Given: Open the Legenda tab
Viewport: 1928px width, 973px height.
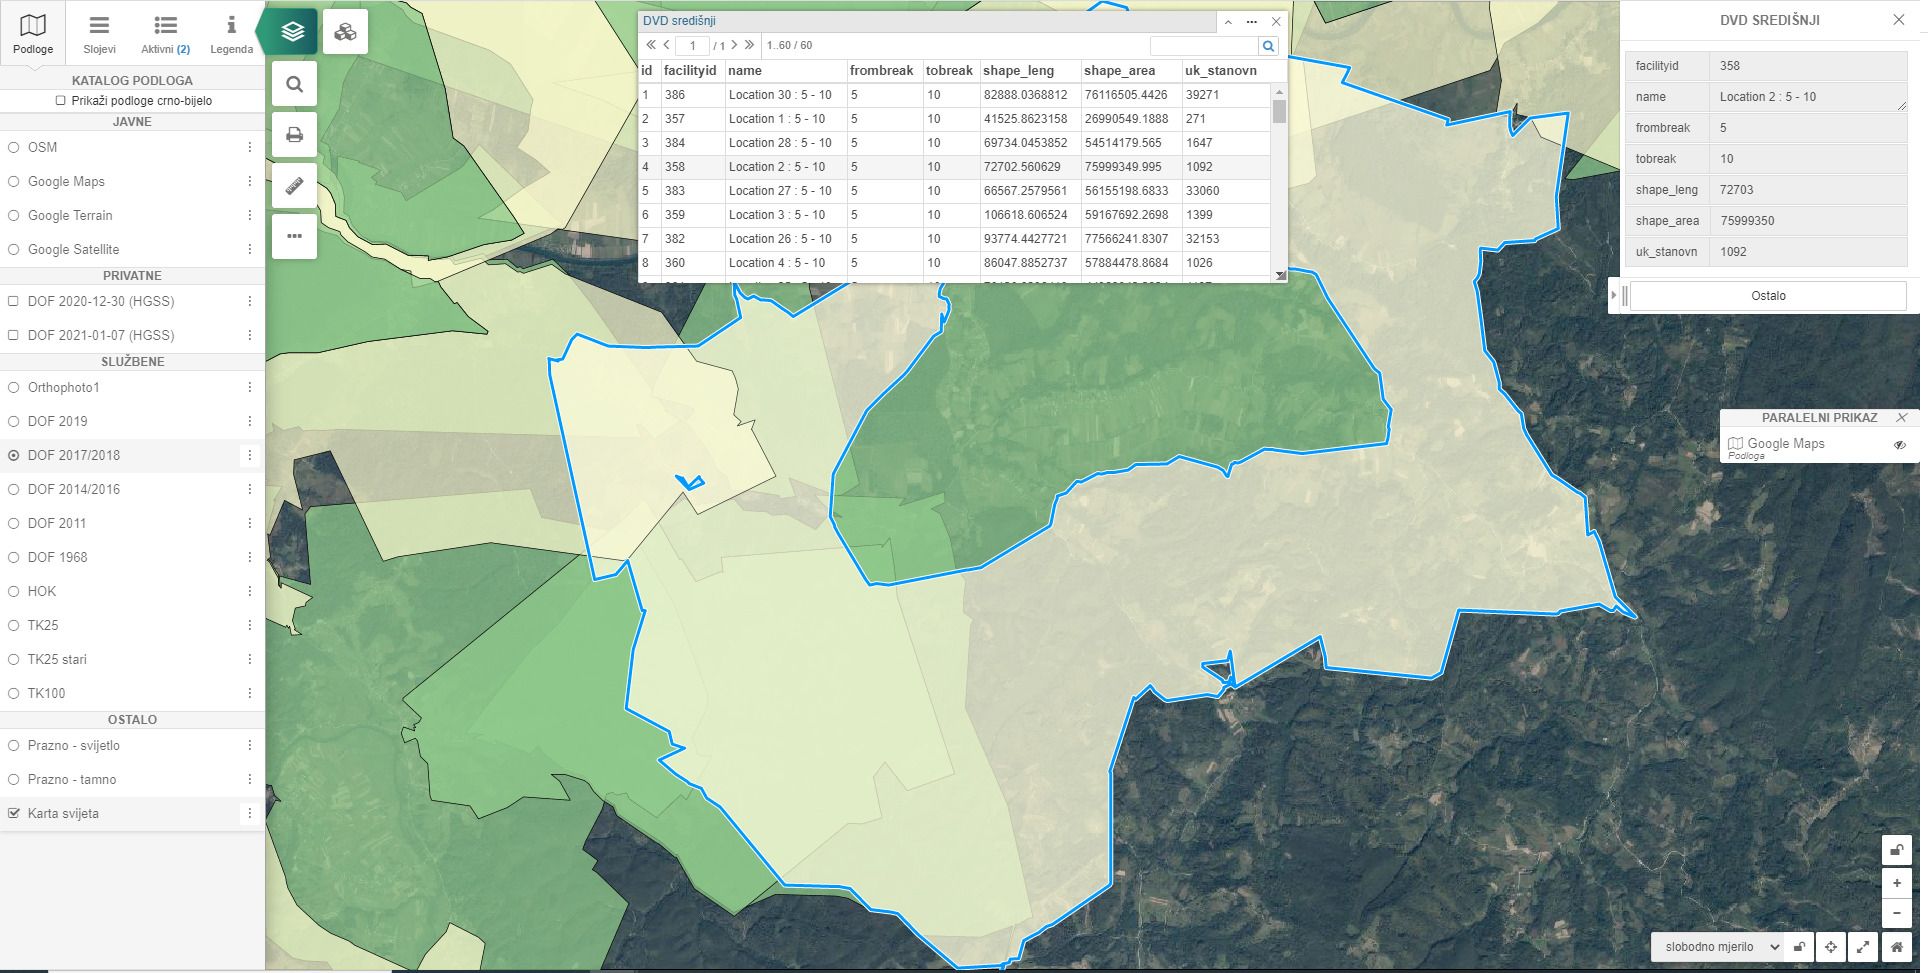Looking at the screenshot, I should click(x=231, y=33).
